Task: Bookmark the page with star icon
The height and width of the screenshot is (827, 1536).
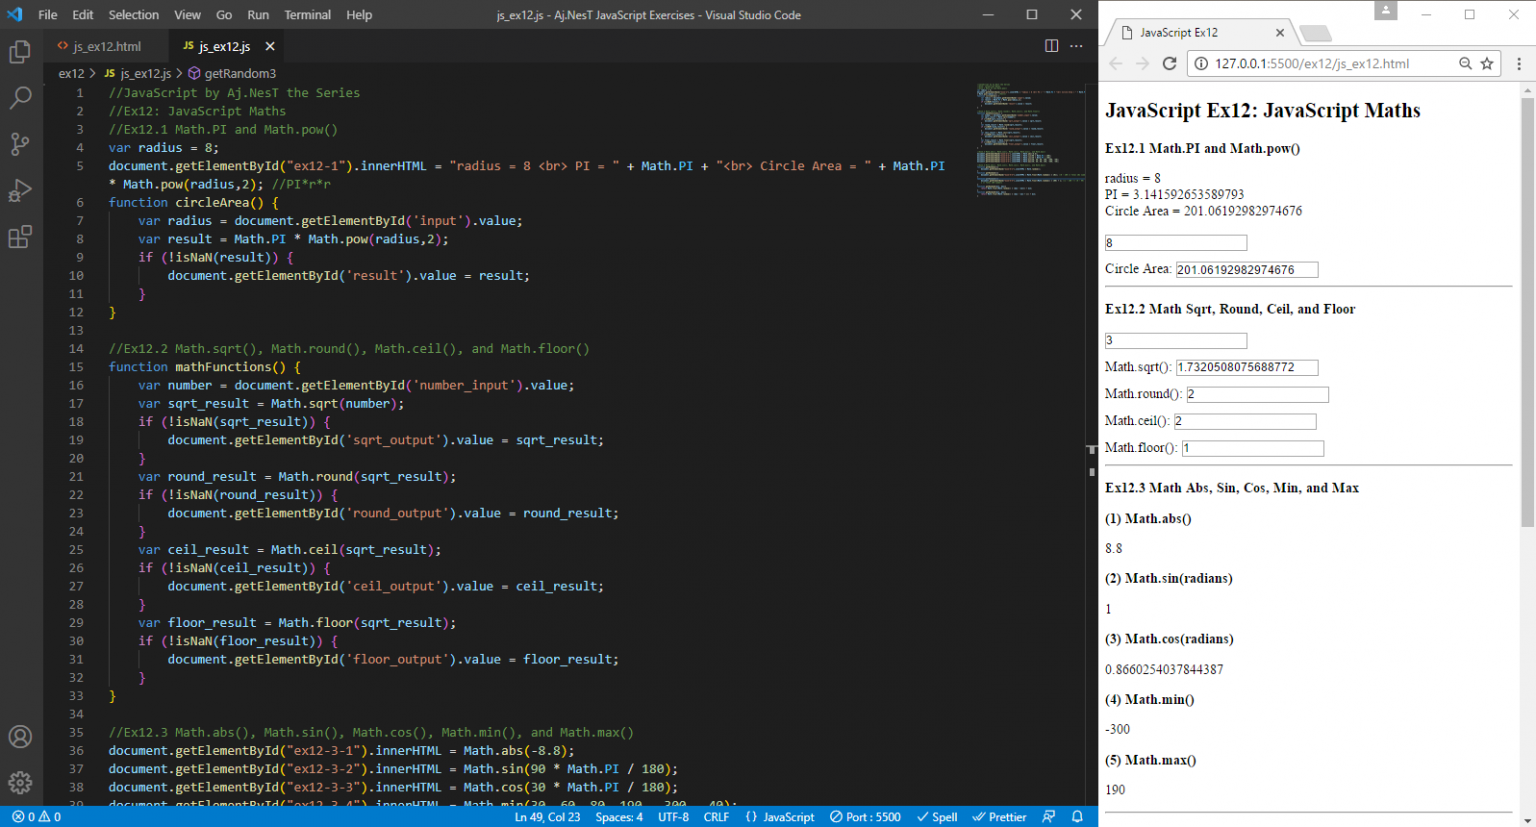Action: point(1487,64)
